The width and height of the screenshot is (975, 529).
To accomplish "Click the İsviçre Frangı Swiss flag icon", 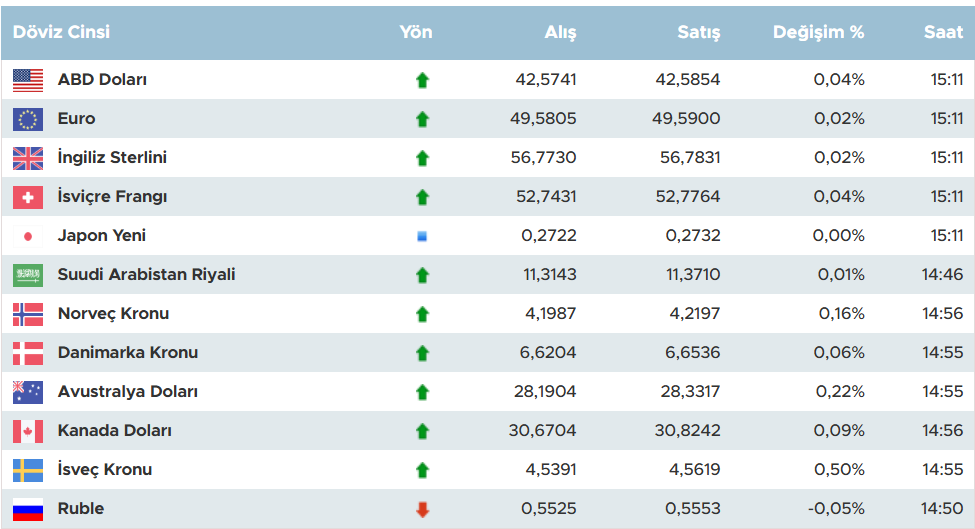I will [x=28, y=197].
